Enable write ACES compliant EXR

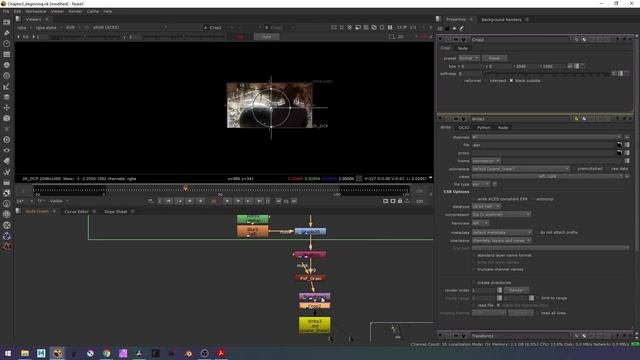click(x=474, y=199)
